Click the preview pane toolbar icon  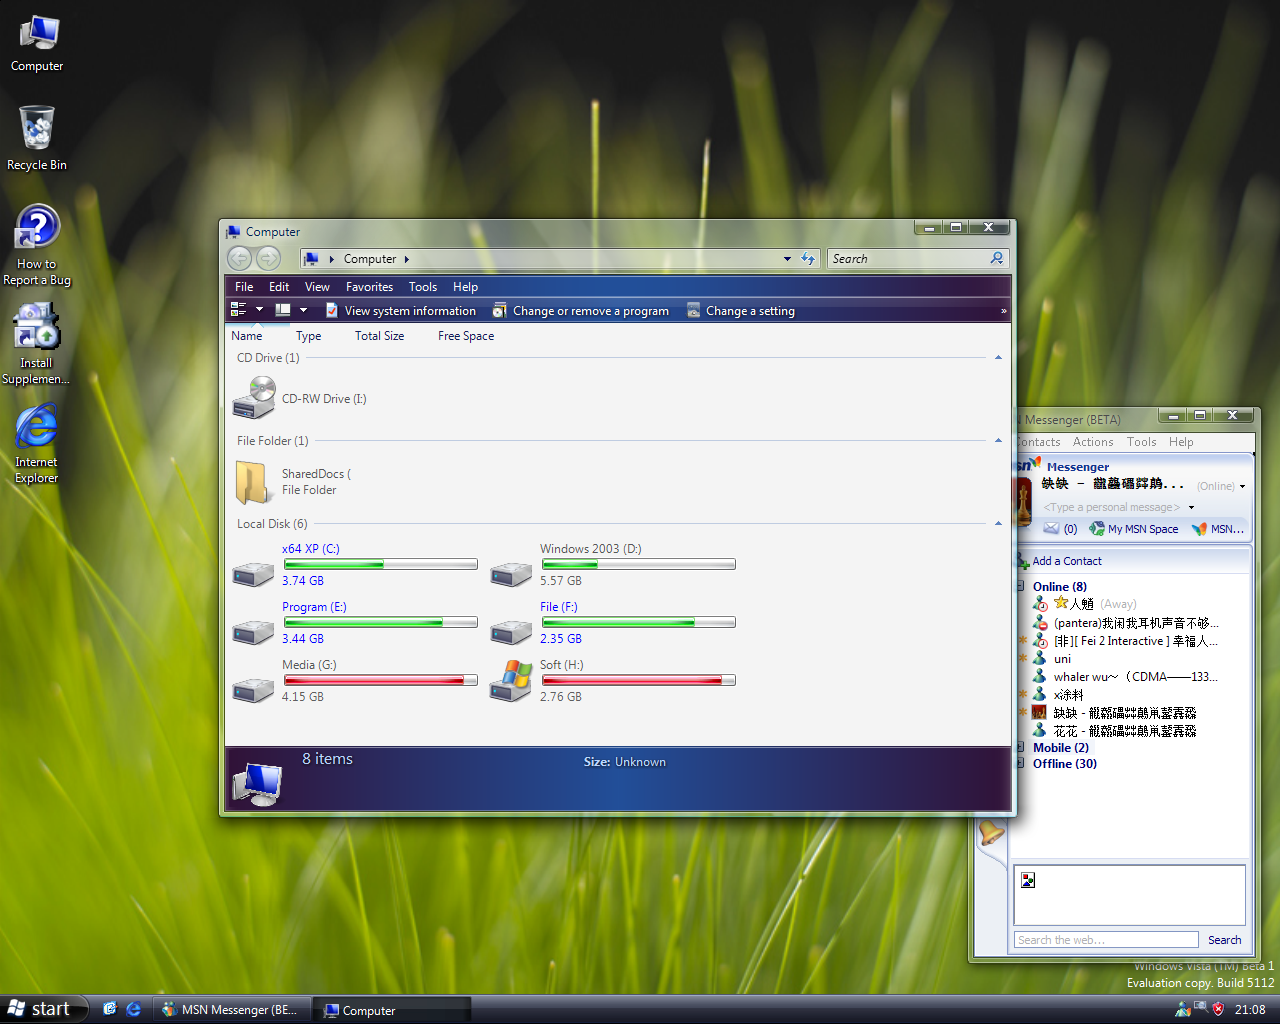(283, 310)
